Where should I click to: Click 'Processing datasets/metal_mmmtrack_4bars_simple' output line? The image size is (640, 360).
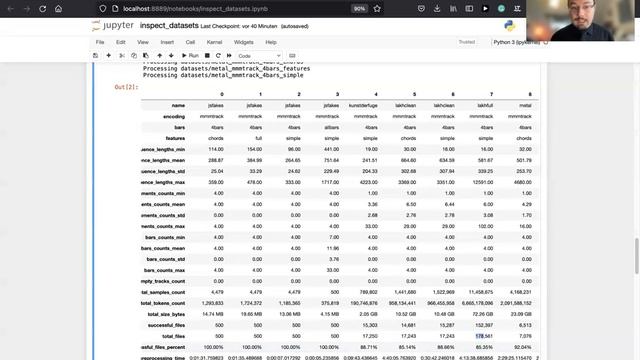pos(223,75)
